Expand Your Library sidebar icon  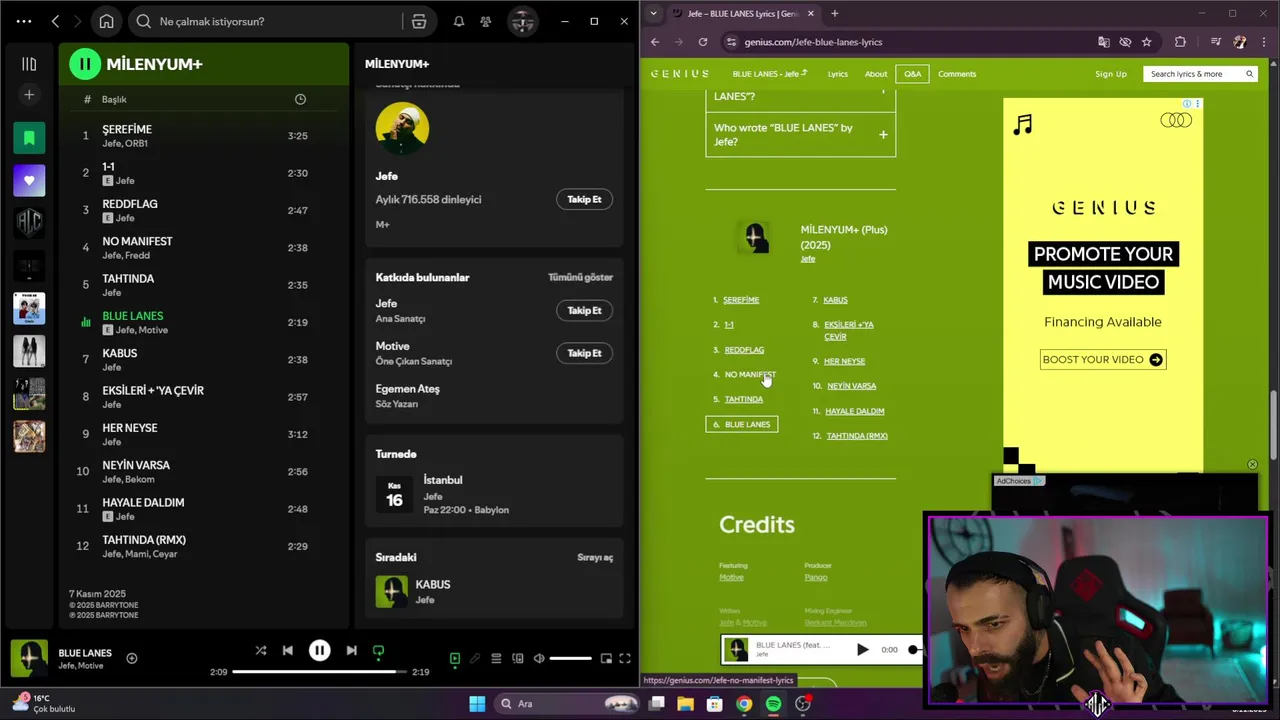coord(29,64)
